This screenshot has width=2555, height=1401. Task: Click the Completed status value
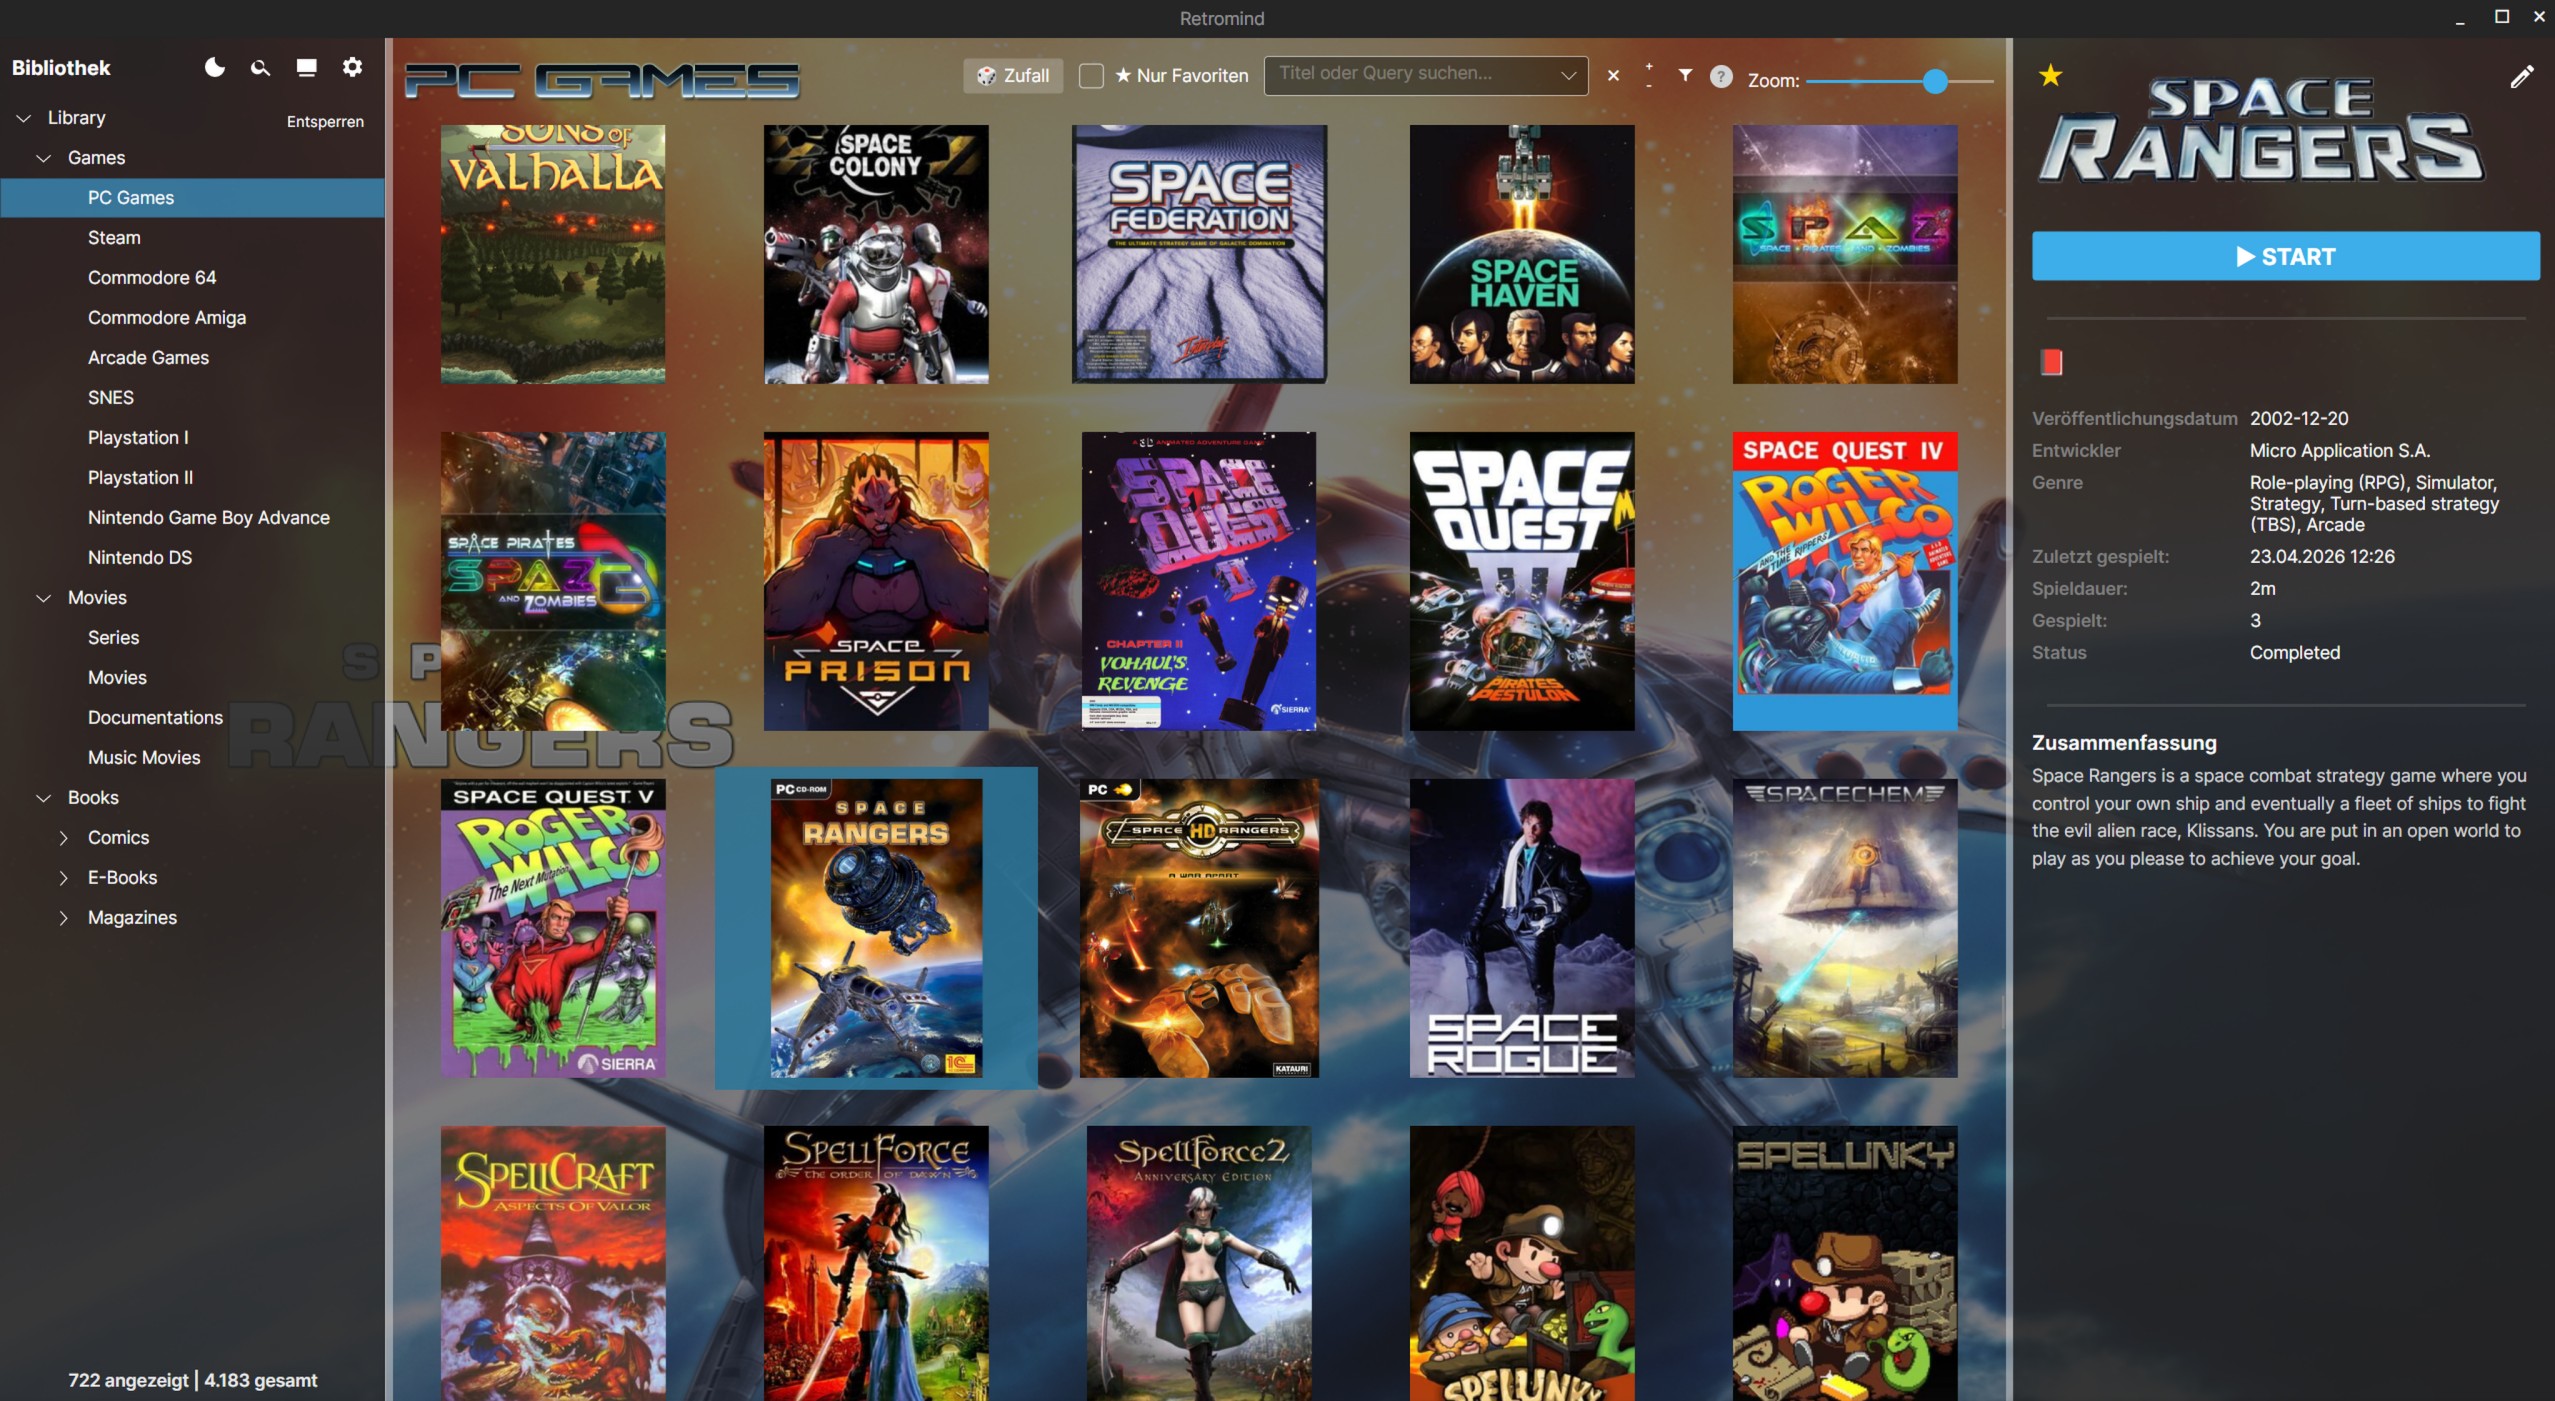pos(2294,653)
